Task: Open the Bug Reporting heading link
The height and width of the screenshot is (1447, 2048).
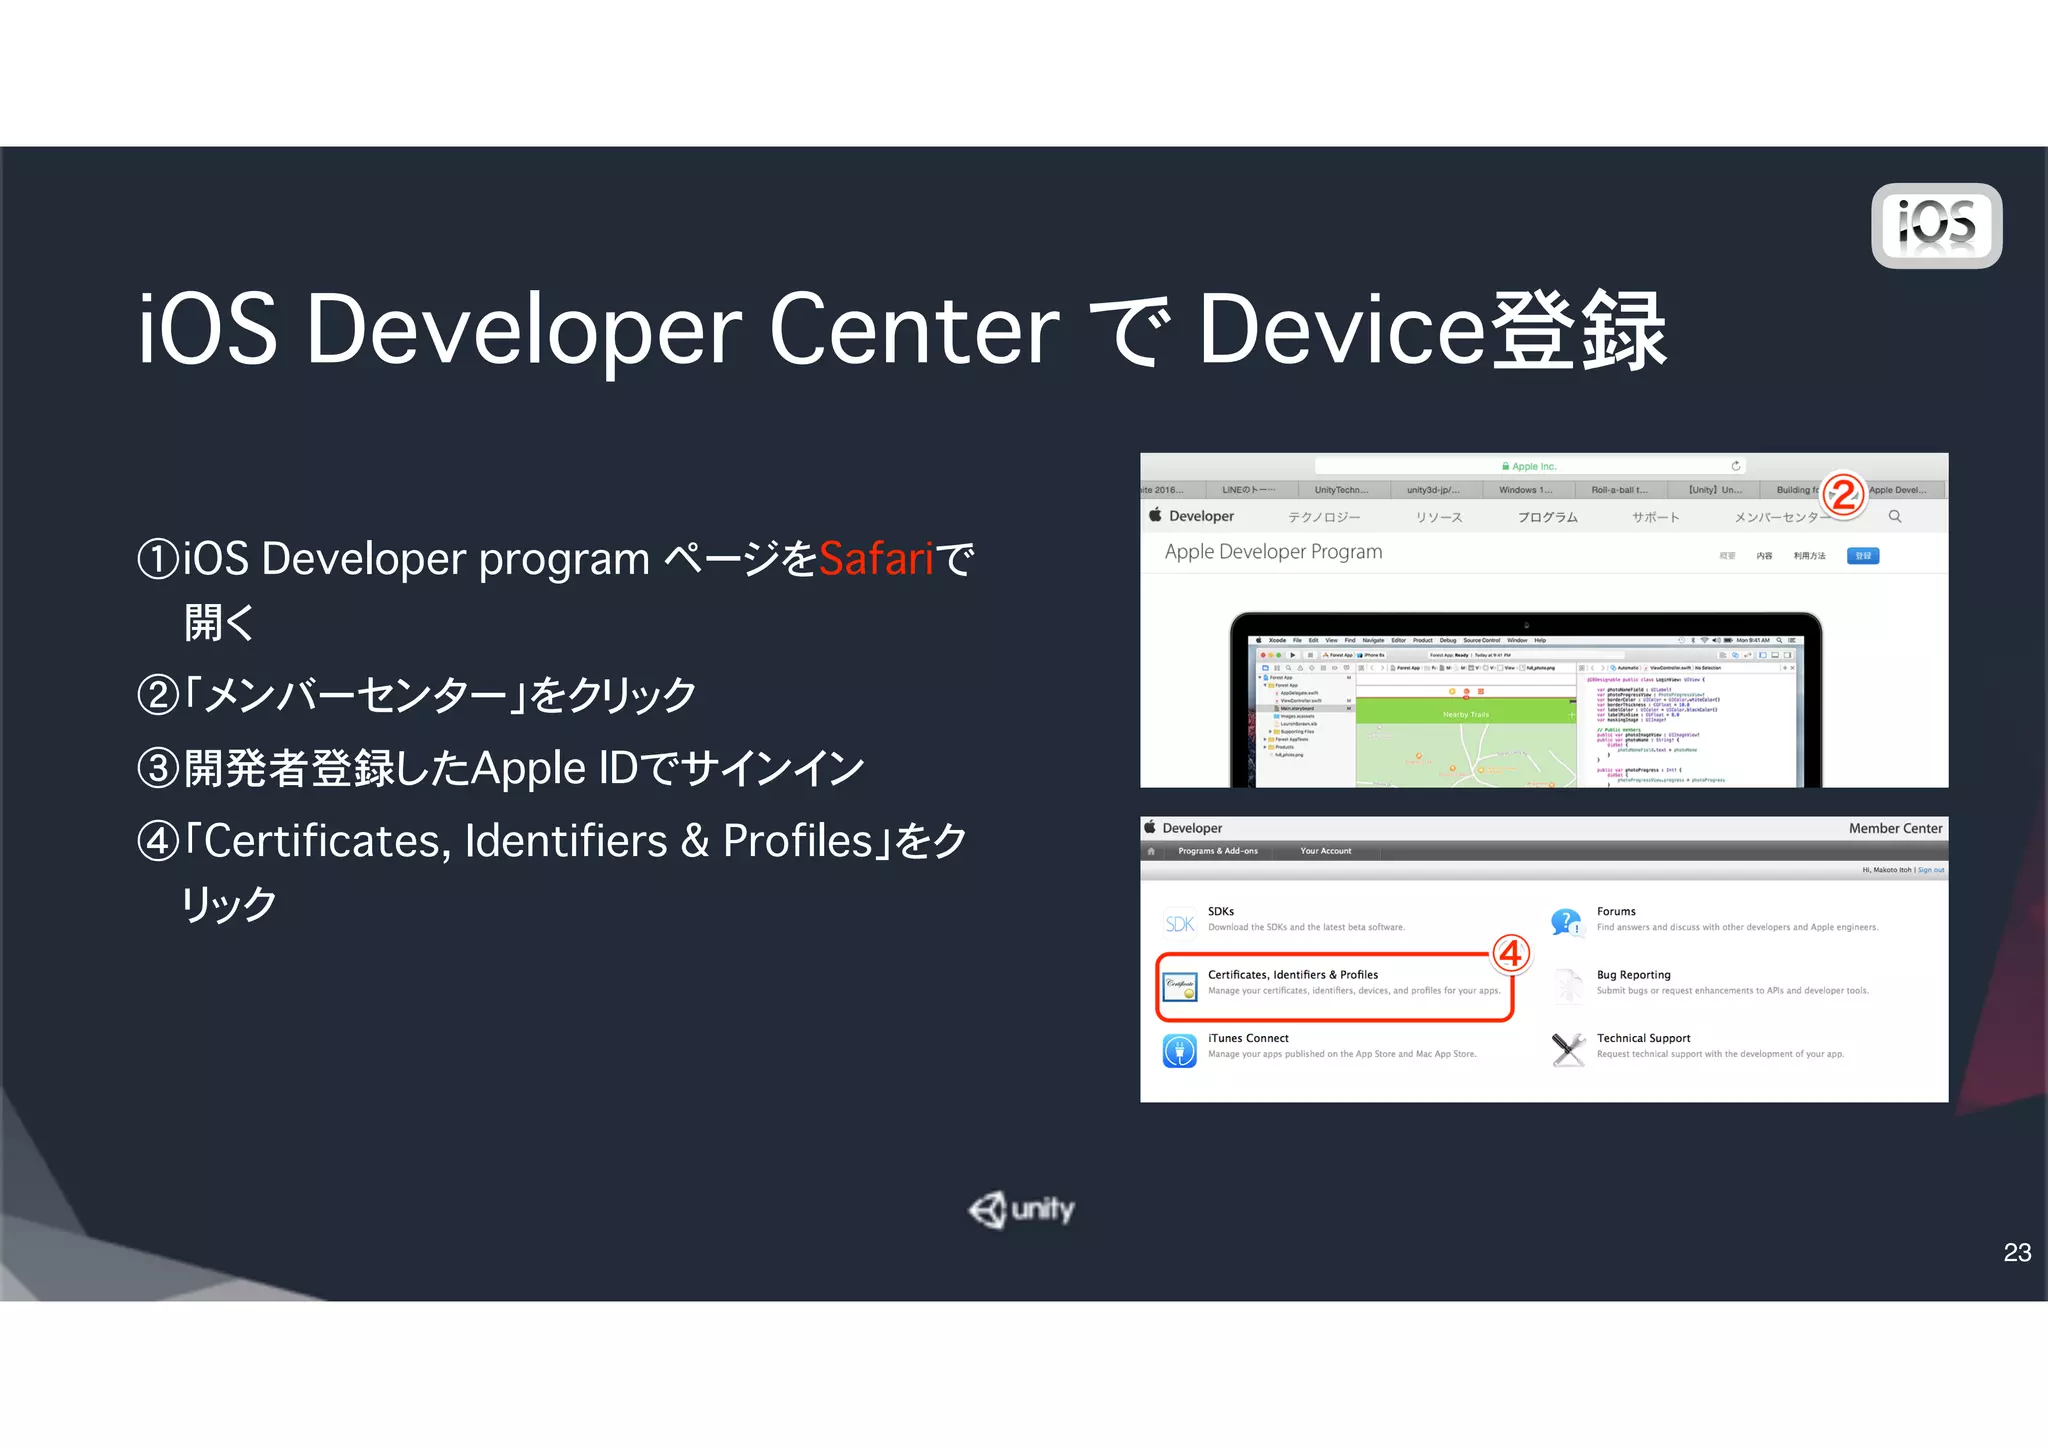Action: [x=1633, y=974]
